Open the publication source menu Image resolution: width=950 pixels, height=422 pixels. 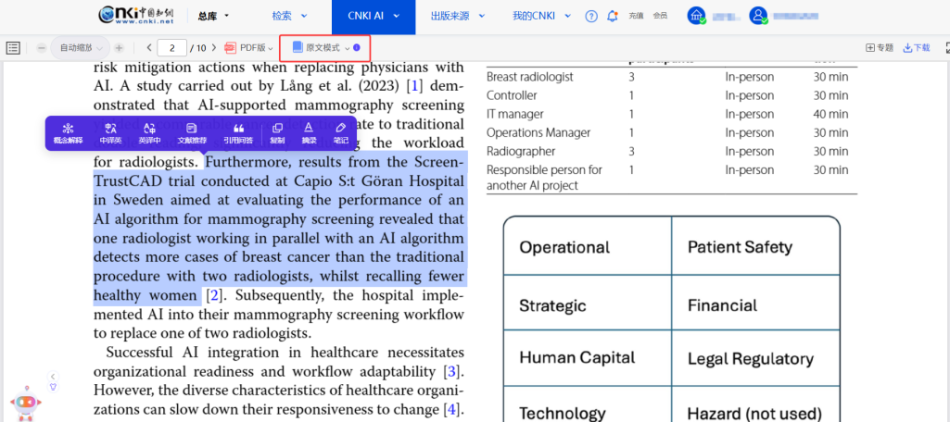[x=455, y=16]
